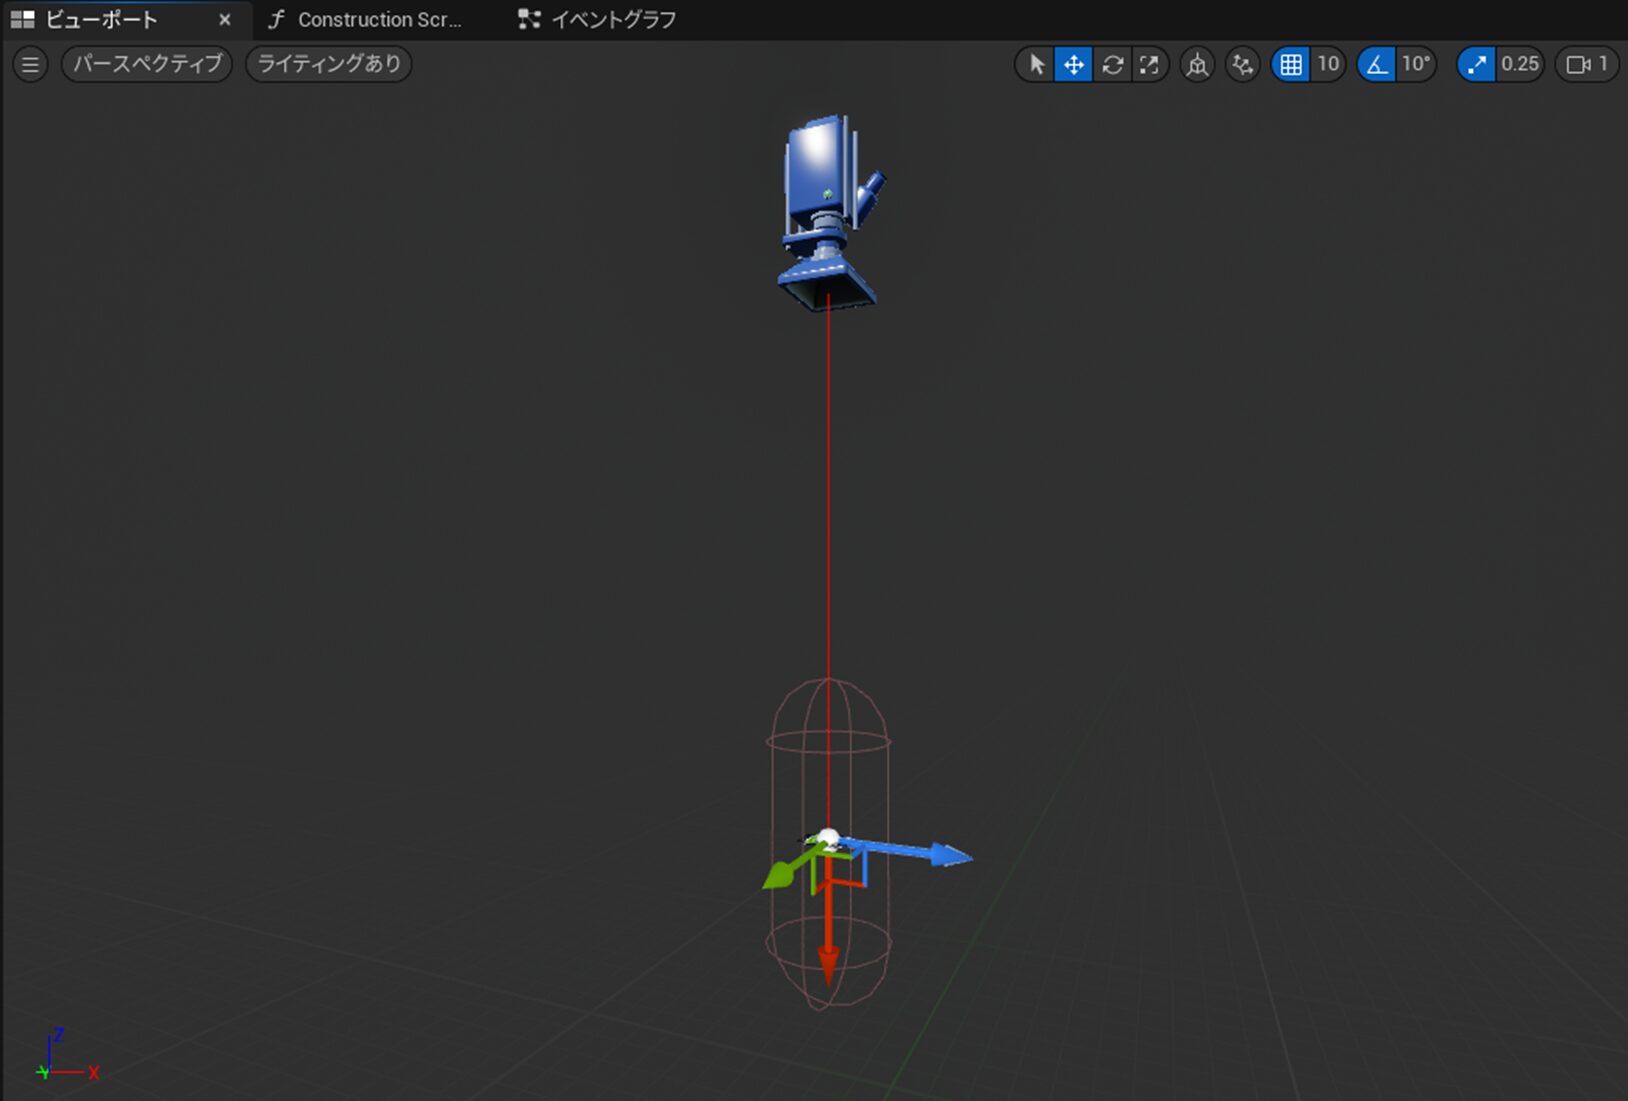The image size is (1628, 1101).
Task: Change the grid snap size value 10
Action: (x=1329, y=64)
